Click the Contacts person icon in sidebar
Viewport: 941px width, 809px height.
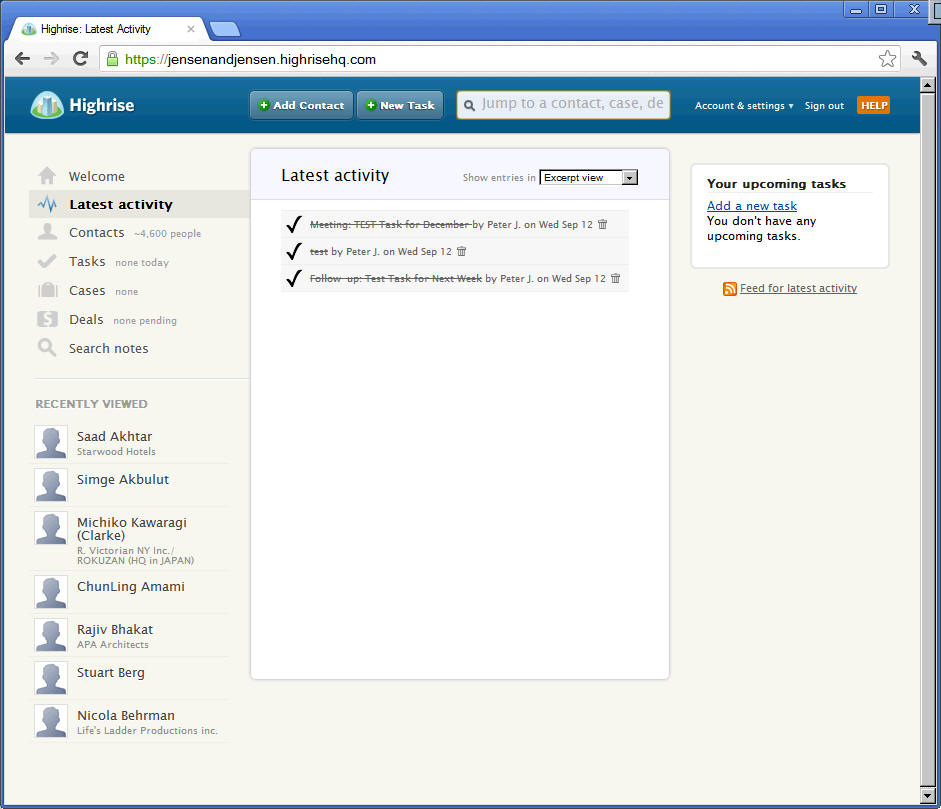47,232
